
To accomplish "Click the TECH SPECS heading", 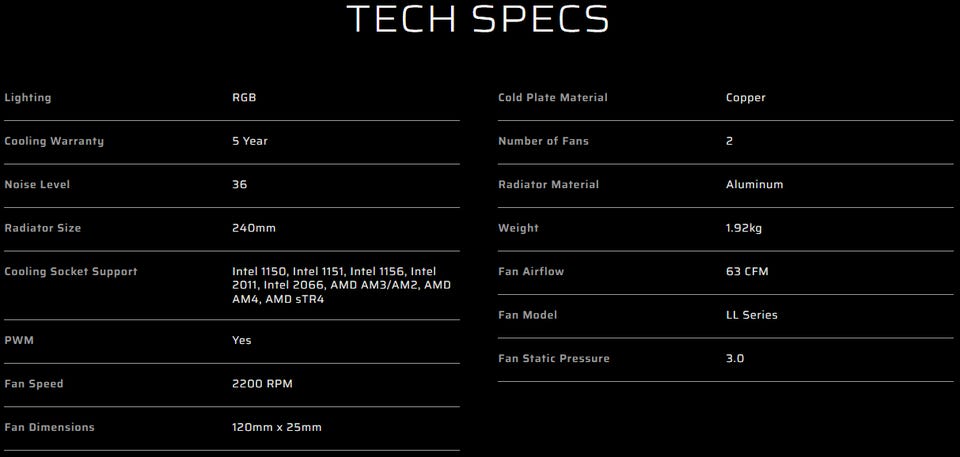I will coord(477,20).
